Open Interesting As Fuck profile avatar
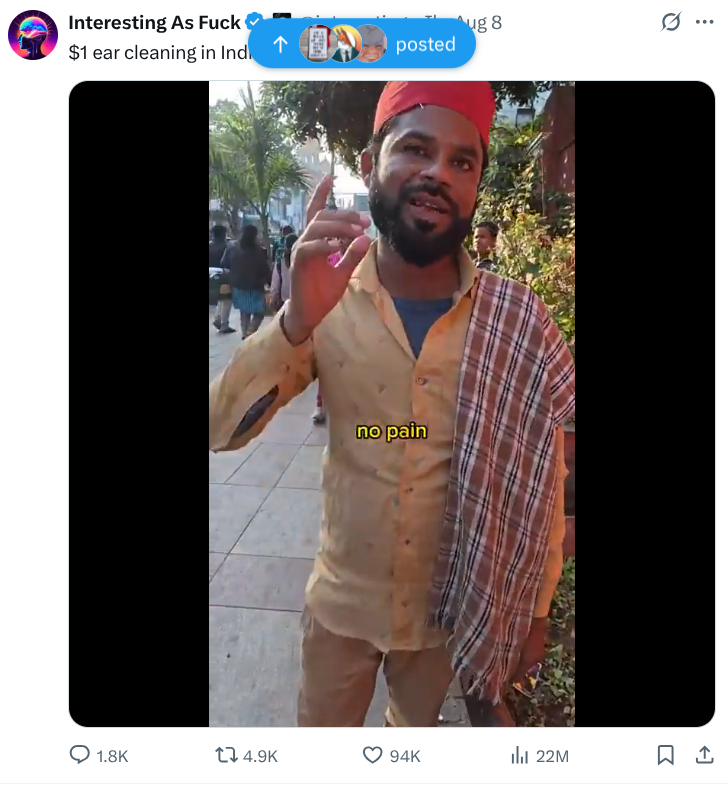Viewport: 728px width, 787px height. (x=33, y=35)
